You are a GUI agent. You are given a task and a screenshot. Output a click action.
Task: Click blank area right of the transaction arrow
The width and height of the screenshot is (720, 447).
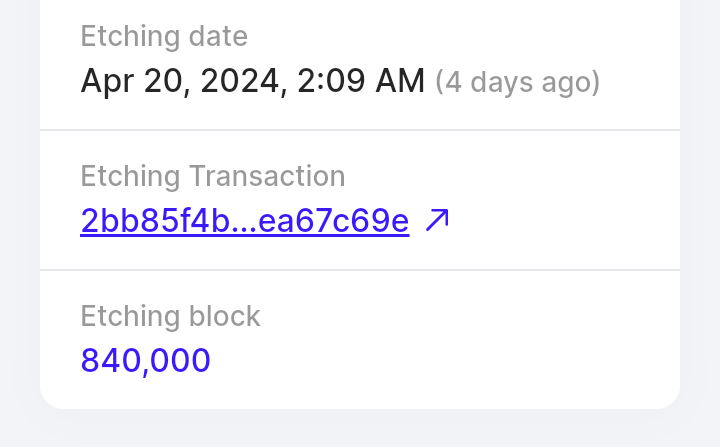pos(560,220)
